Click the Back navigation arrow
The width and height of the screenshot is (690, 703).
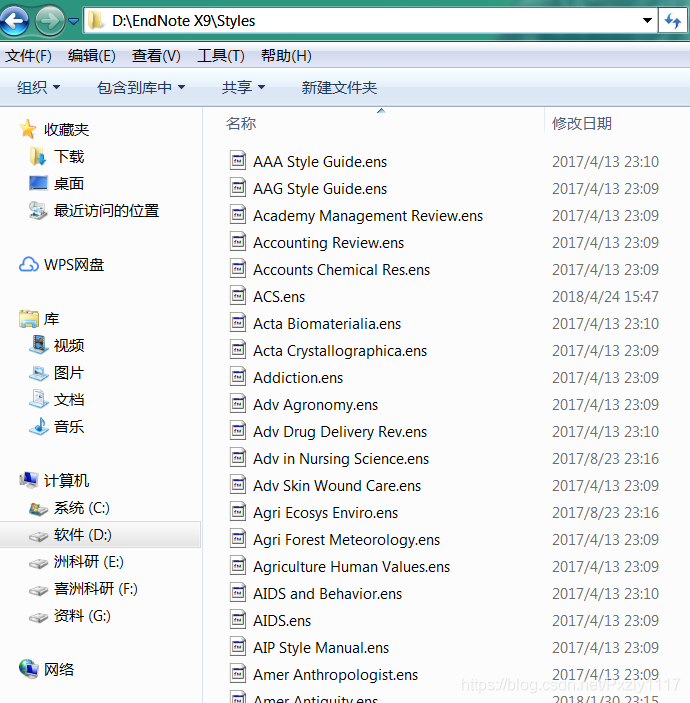click(x=14, y=20)
